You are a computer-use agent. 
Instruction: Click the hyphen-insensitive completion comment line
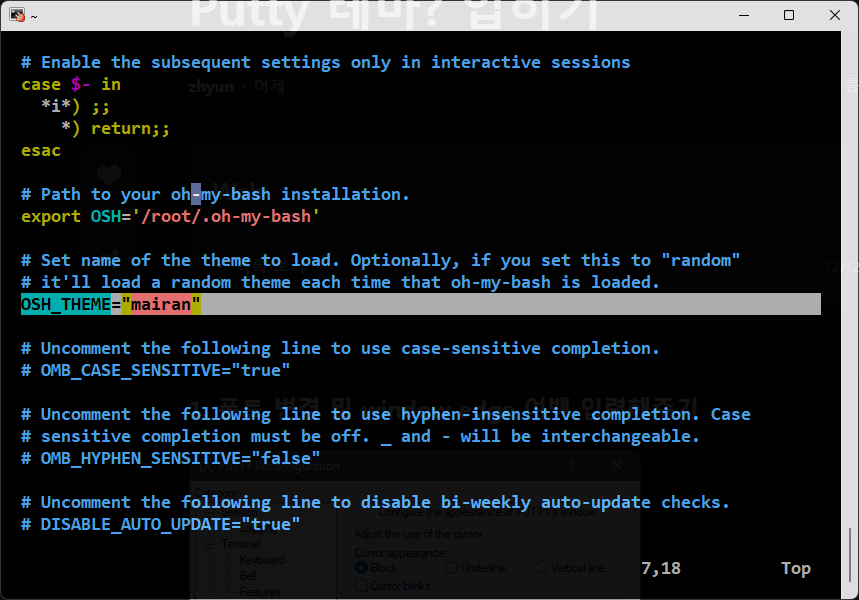click(x=386, y=414)
